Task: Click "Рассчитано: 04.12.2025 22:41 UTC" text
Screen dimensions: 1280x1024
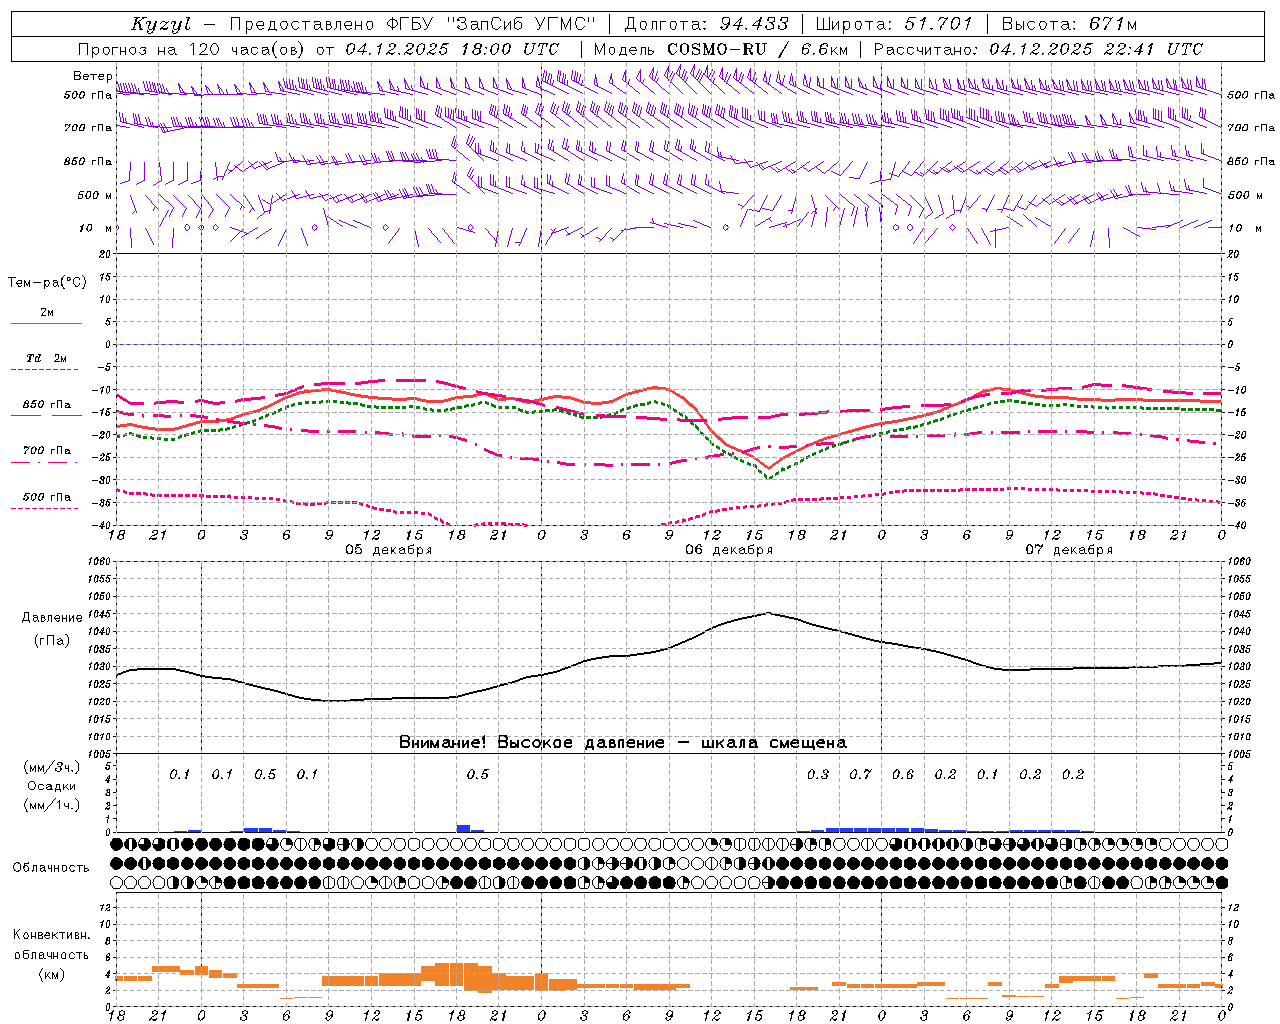Action: coord(1038,49)
